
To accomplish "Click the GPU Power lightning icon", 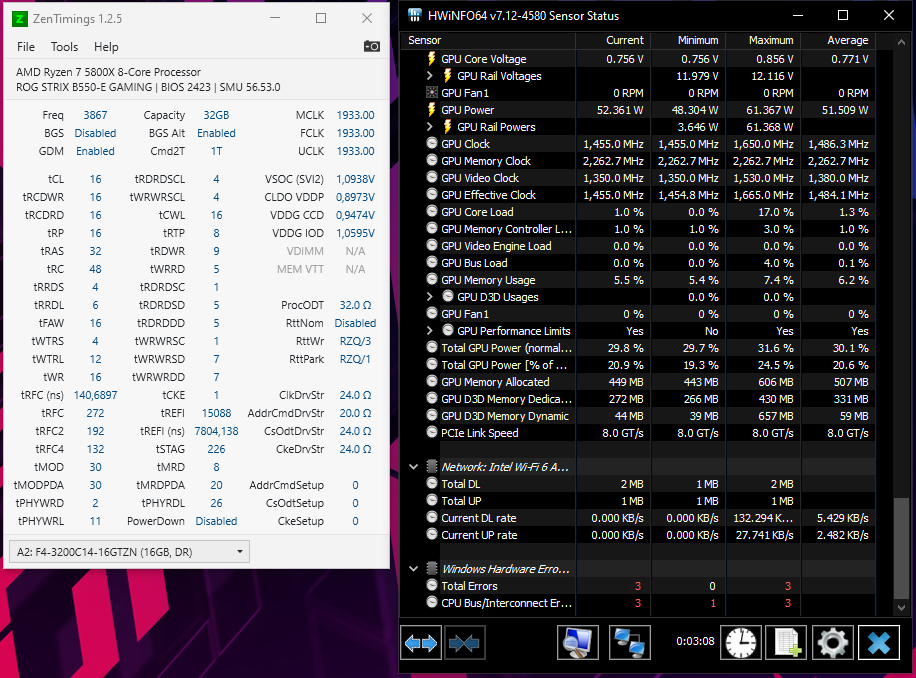I will (x=432, y=109).
